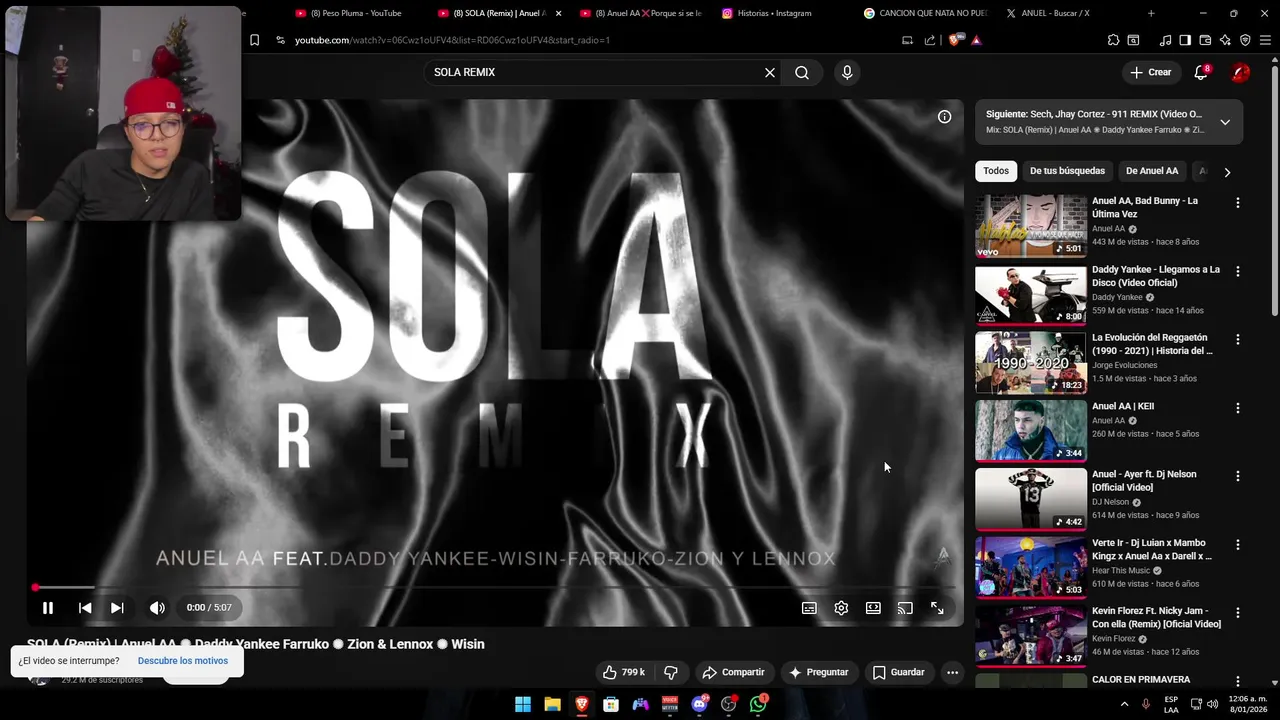Dislike the SOLA Remix video
This screenshot has height=720, width=1280.
671,672
